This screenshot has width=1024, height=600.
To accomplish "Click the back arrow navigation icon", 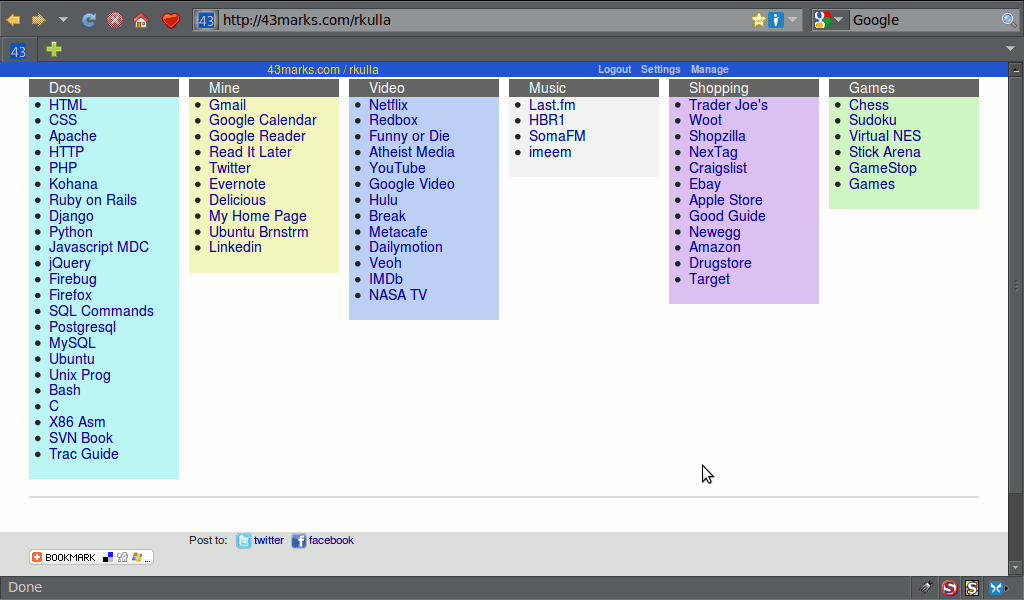I will [13, 20].
